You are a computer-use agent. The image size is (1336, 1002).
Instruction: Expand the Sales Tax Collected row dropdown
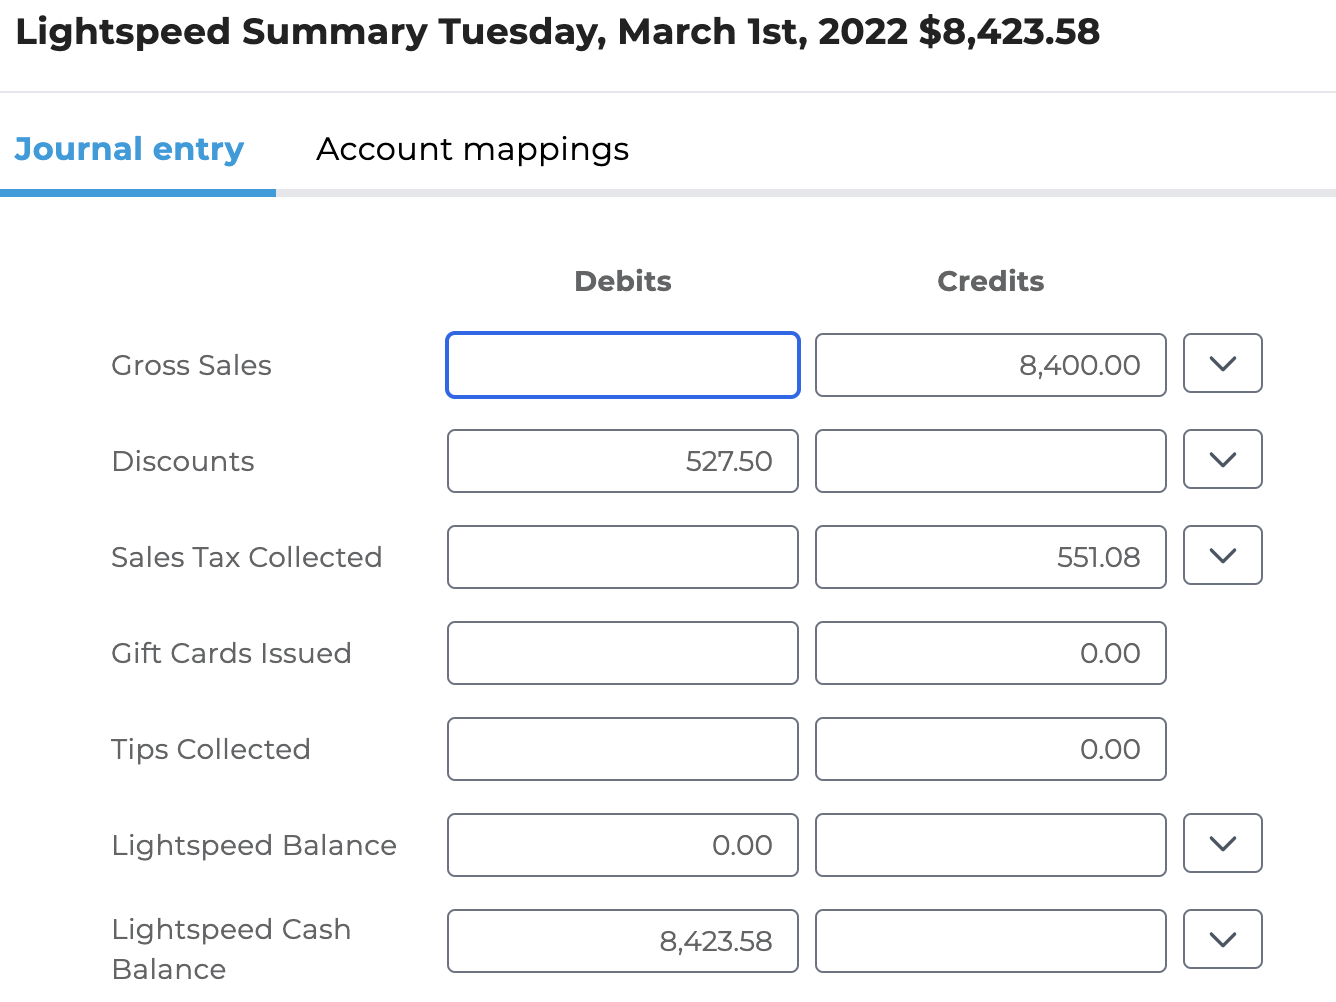tap(1223, 556)
